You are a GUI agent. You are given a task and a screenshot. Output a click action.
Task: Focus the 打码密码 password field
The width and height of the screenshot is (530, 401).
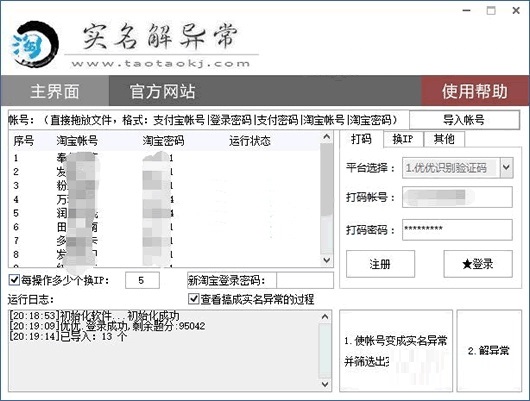(x=457, y=230)
